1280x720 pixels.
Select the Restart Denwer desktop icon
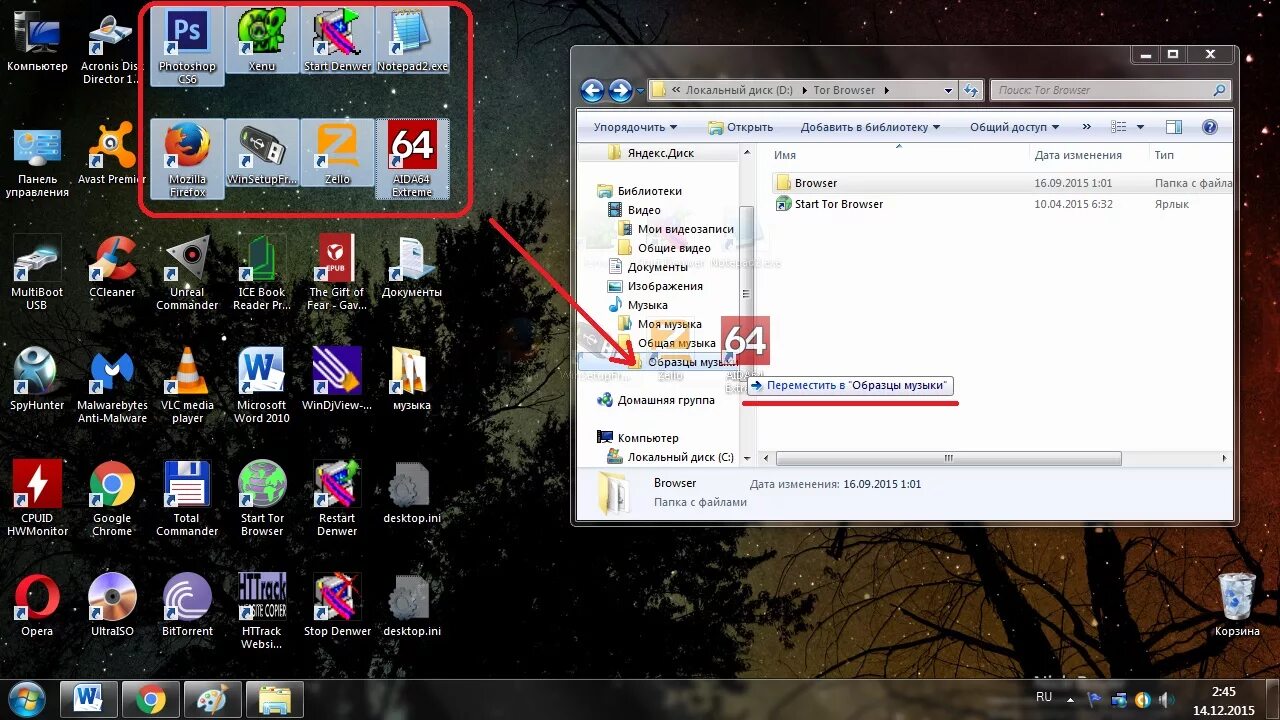click(337, 499)
